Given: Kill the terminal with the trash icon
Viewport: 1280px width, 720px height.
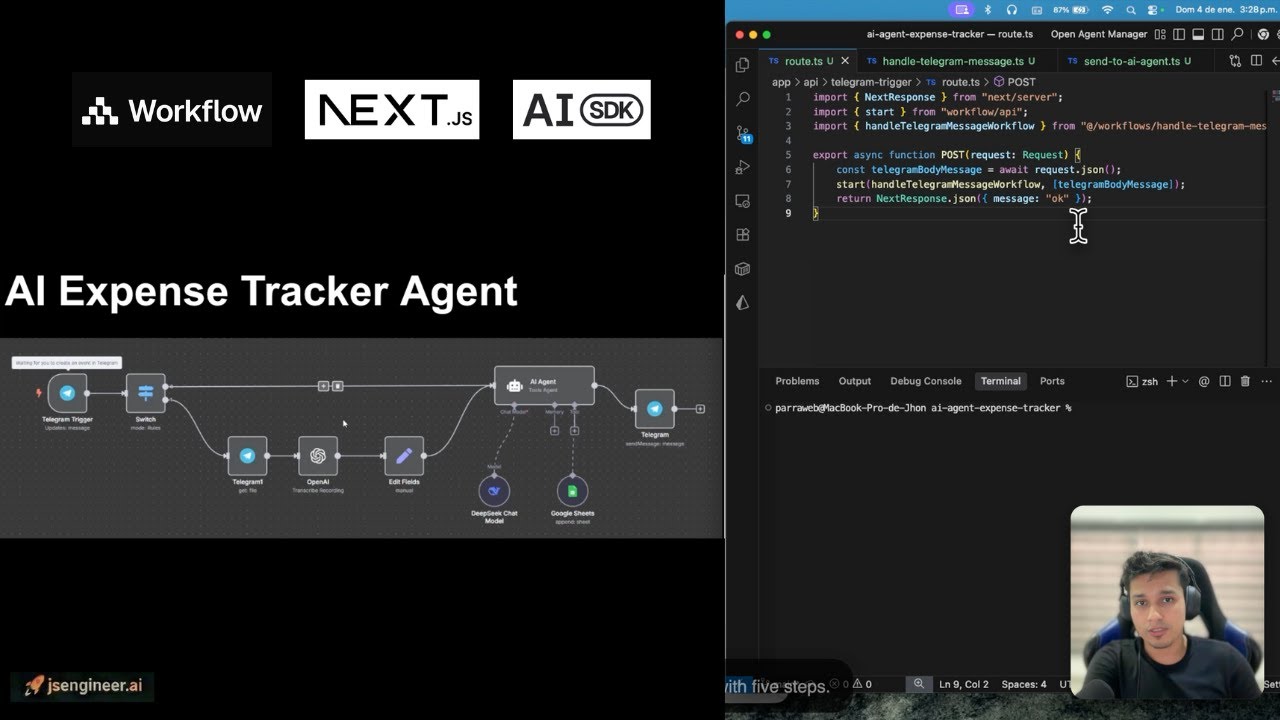Looking at the screenshot, I should (x=1245, y=381).
